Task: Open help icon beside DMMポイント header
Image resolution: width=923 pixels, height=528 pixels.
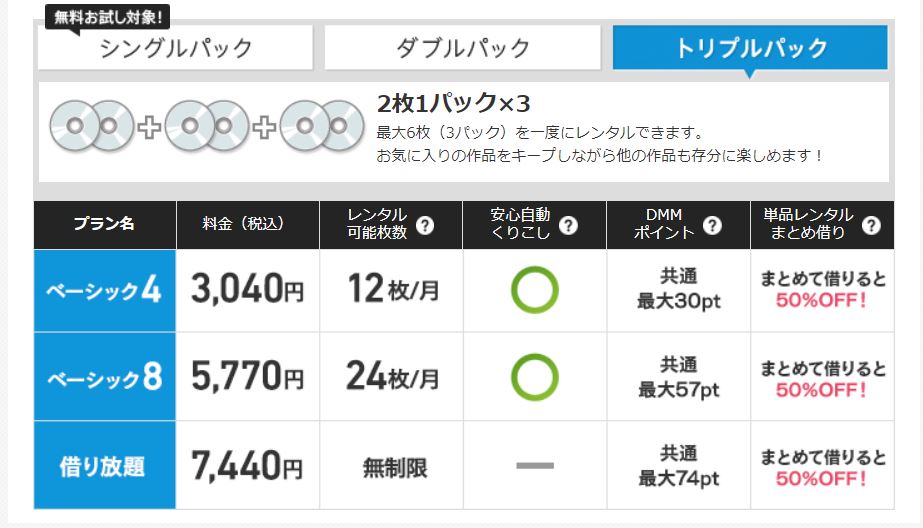Action: pos(712,225)
